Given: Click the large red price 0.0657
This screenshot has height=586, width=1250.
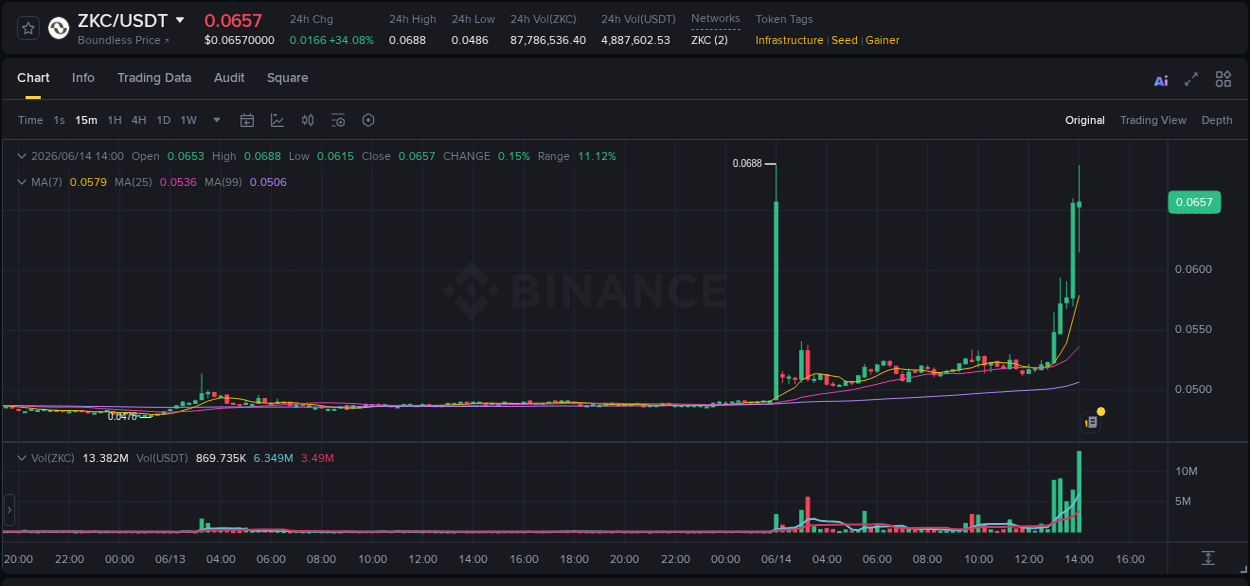Looking at the screenshot, I should (x=233, y=20).
